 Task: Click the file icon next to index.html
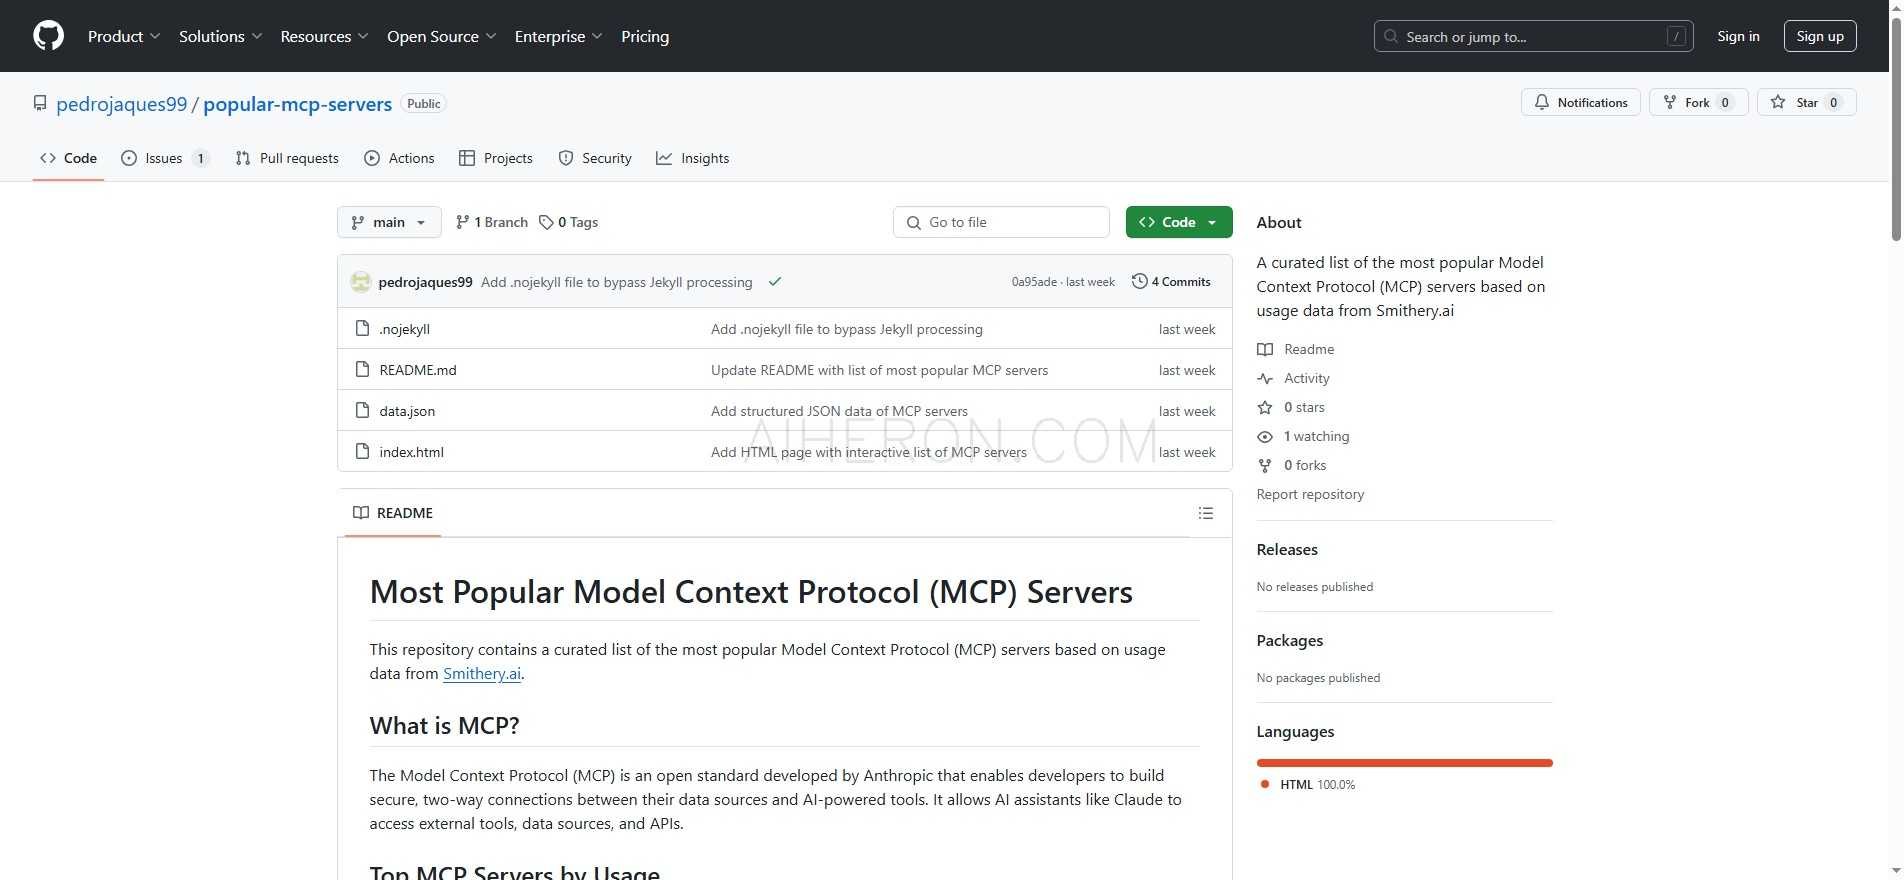[363, 451]
